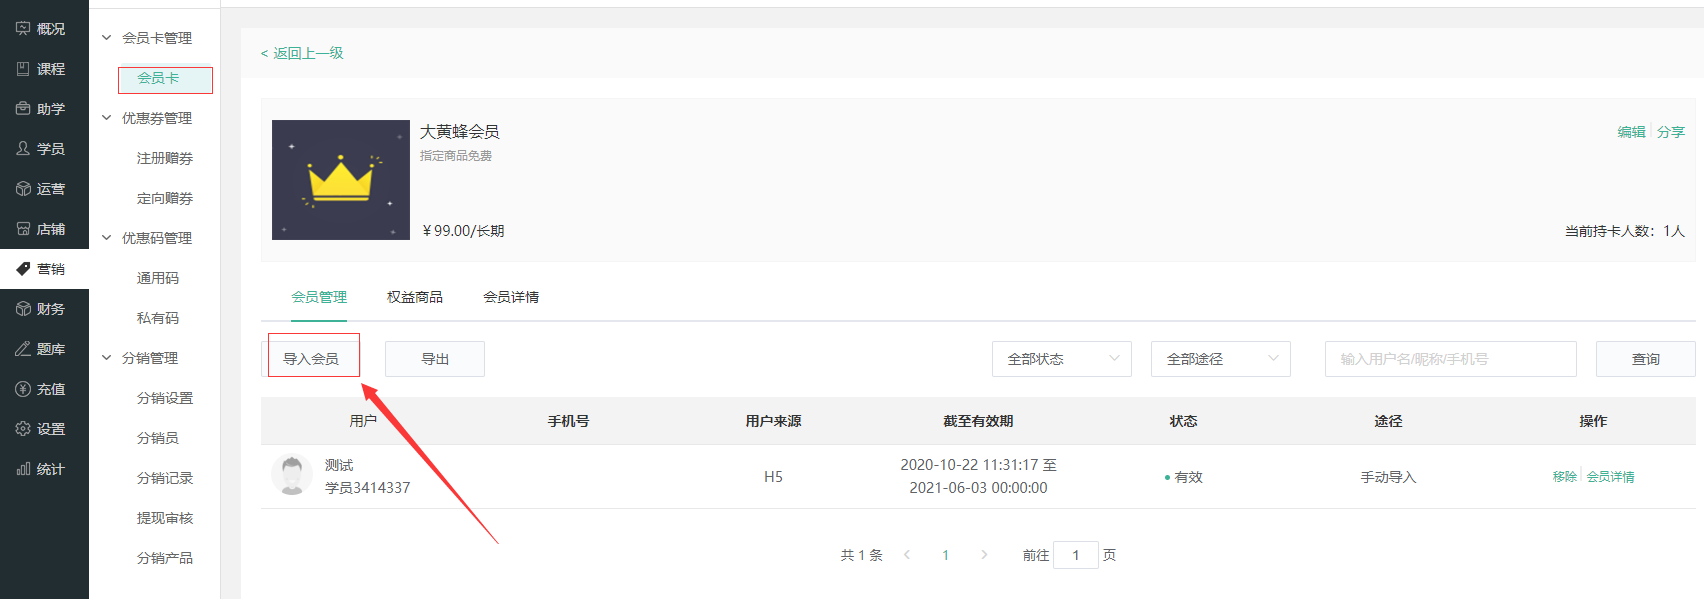Click the 查询 search button

[1646, 359]
